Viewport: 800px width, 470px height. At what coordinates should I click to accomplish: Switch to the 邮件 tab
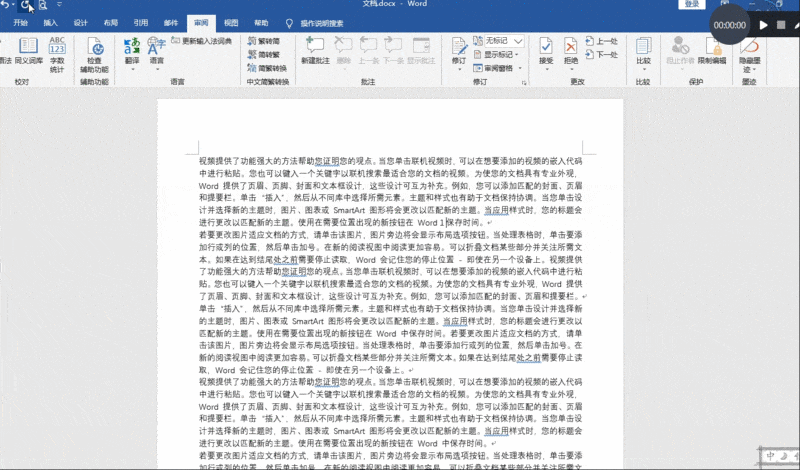pos(171,23)
